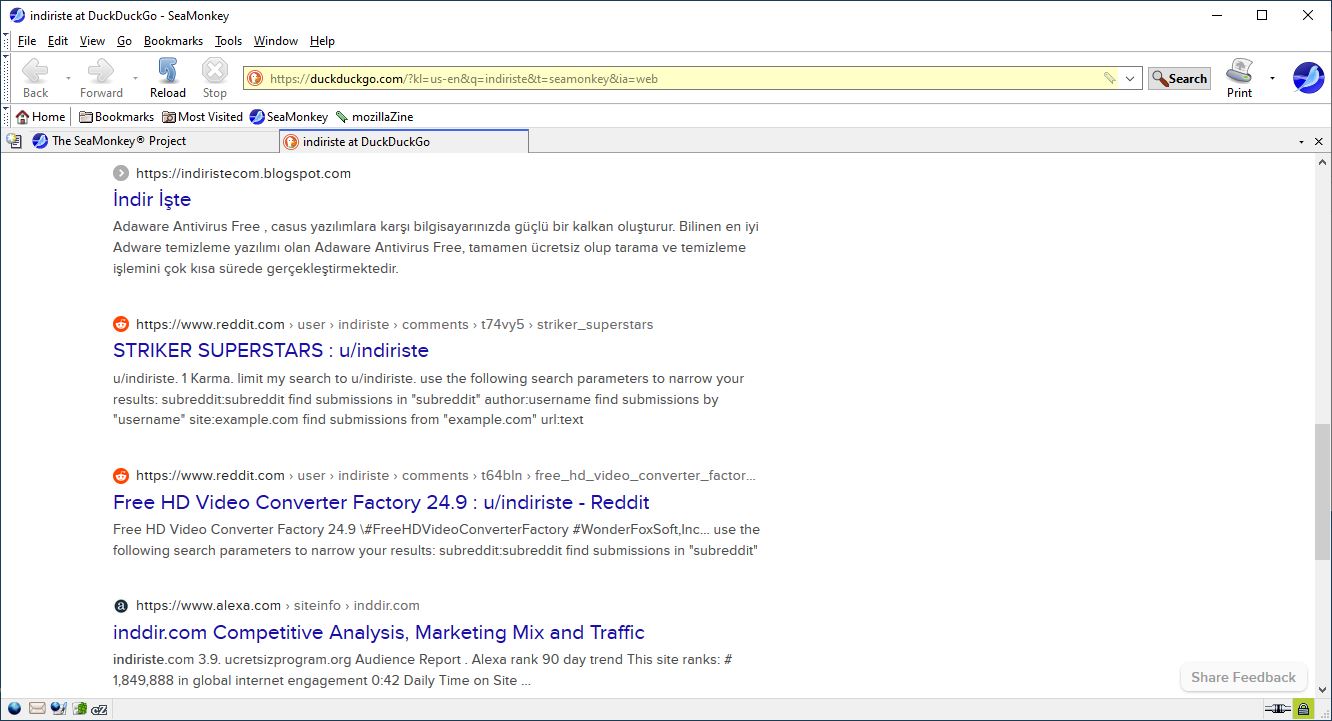Click the Share Feedback button

[x=1243, y=677]
